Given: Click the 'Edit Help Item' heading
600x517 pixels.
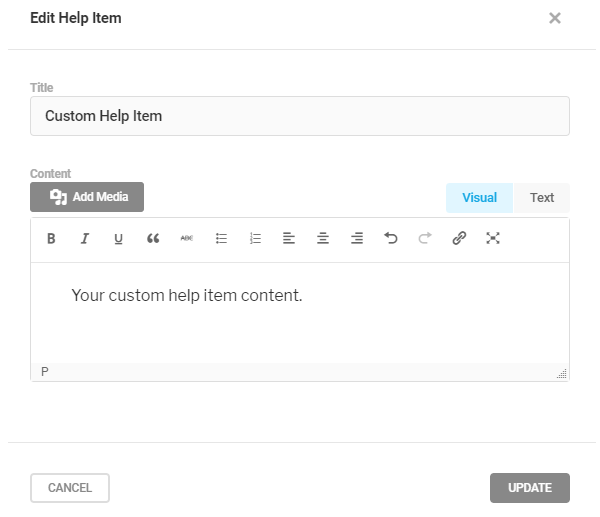Looking at the screenshot, I should [x=76, y=18].
